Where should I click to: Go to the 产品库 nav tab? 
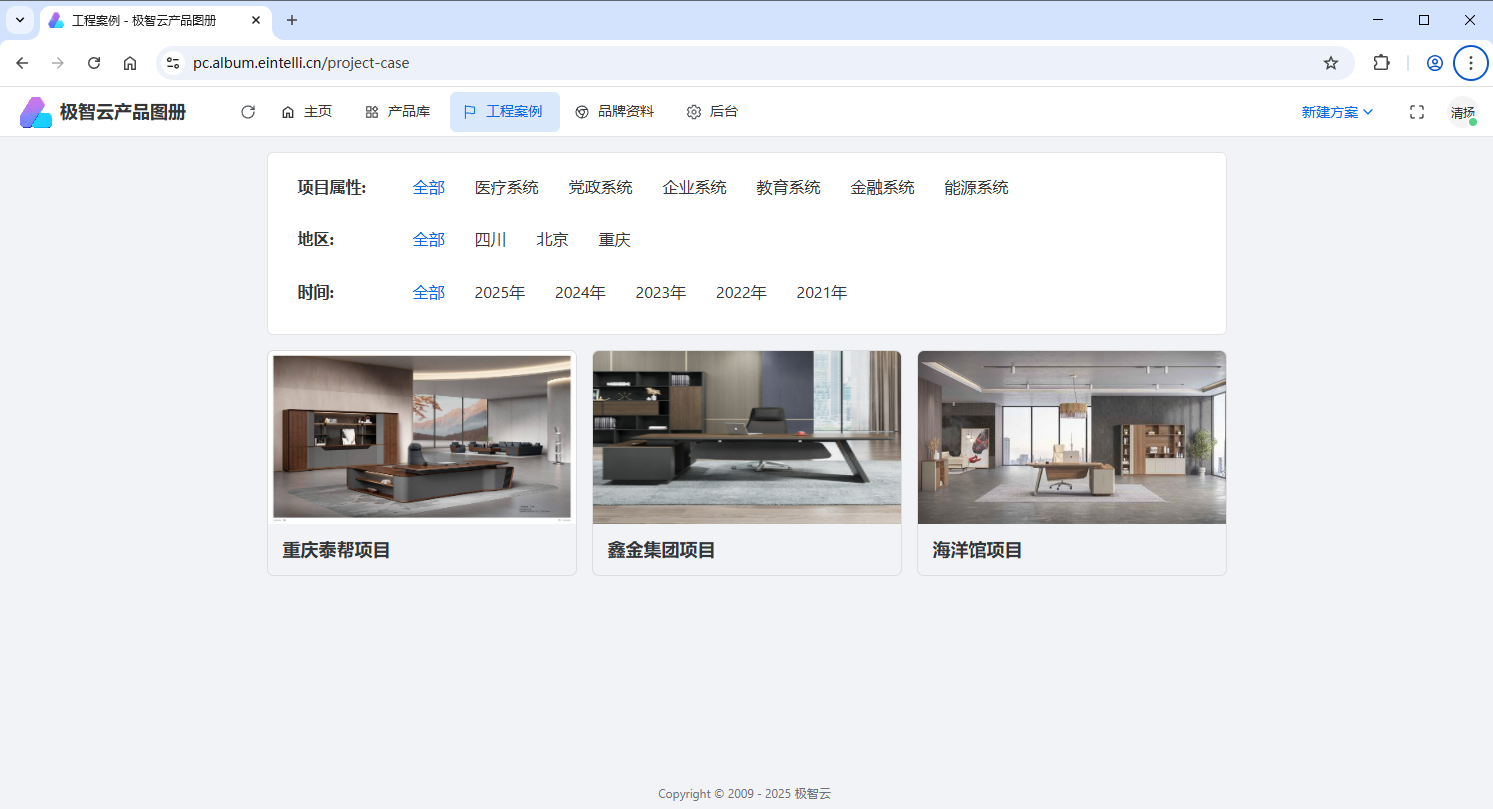[x=398, y=112]
